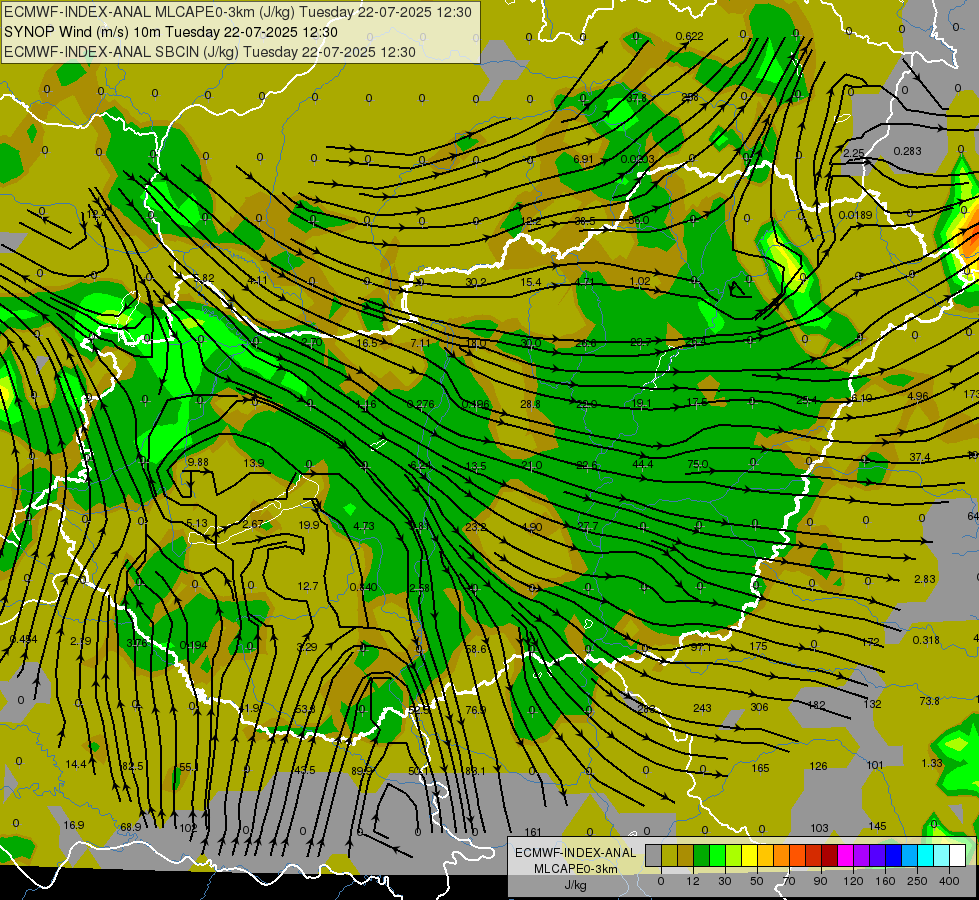Click the map value 15.4
979x900 pixels.
pyautogui.click(x=531, y=282)
